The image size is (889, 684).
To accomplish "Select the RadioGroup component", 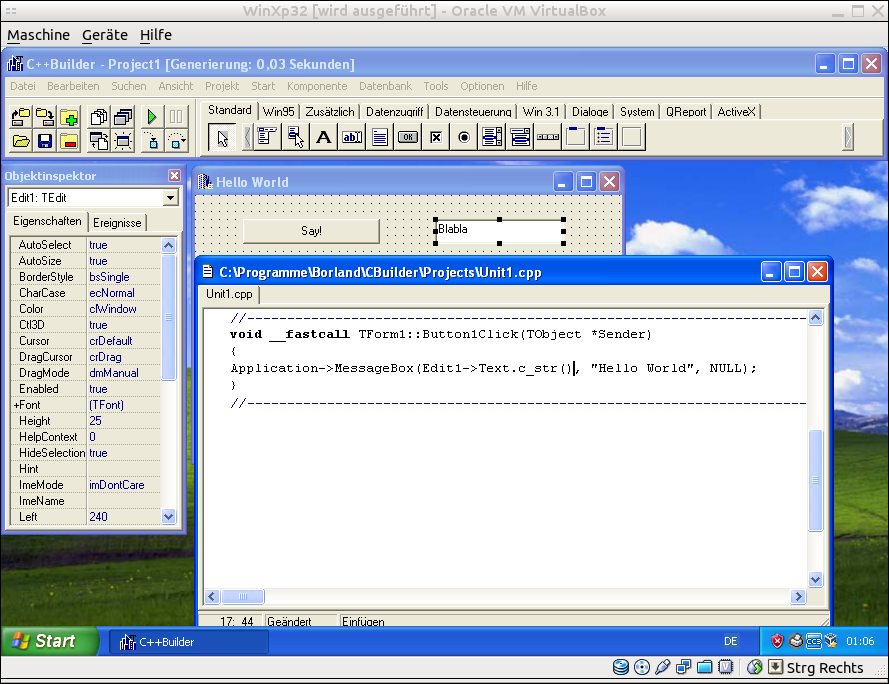I will pyautogui.click(x=604, y=137).
